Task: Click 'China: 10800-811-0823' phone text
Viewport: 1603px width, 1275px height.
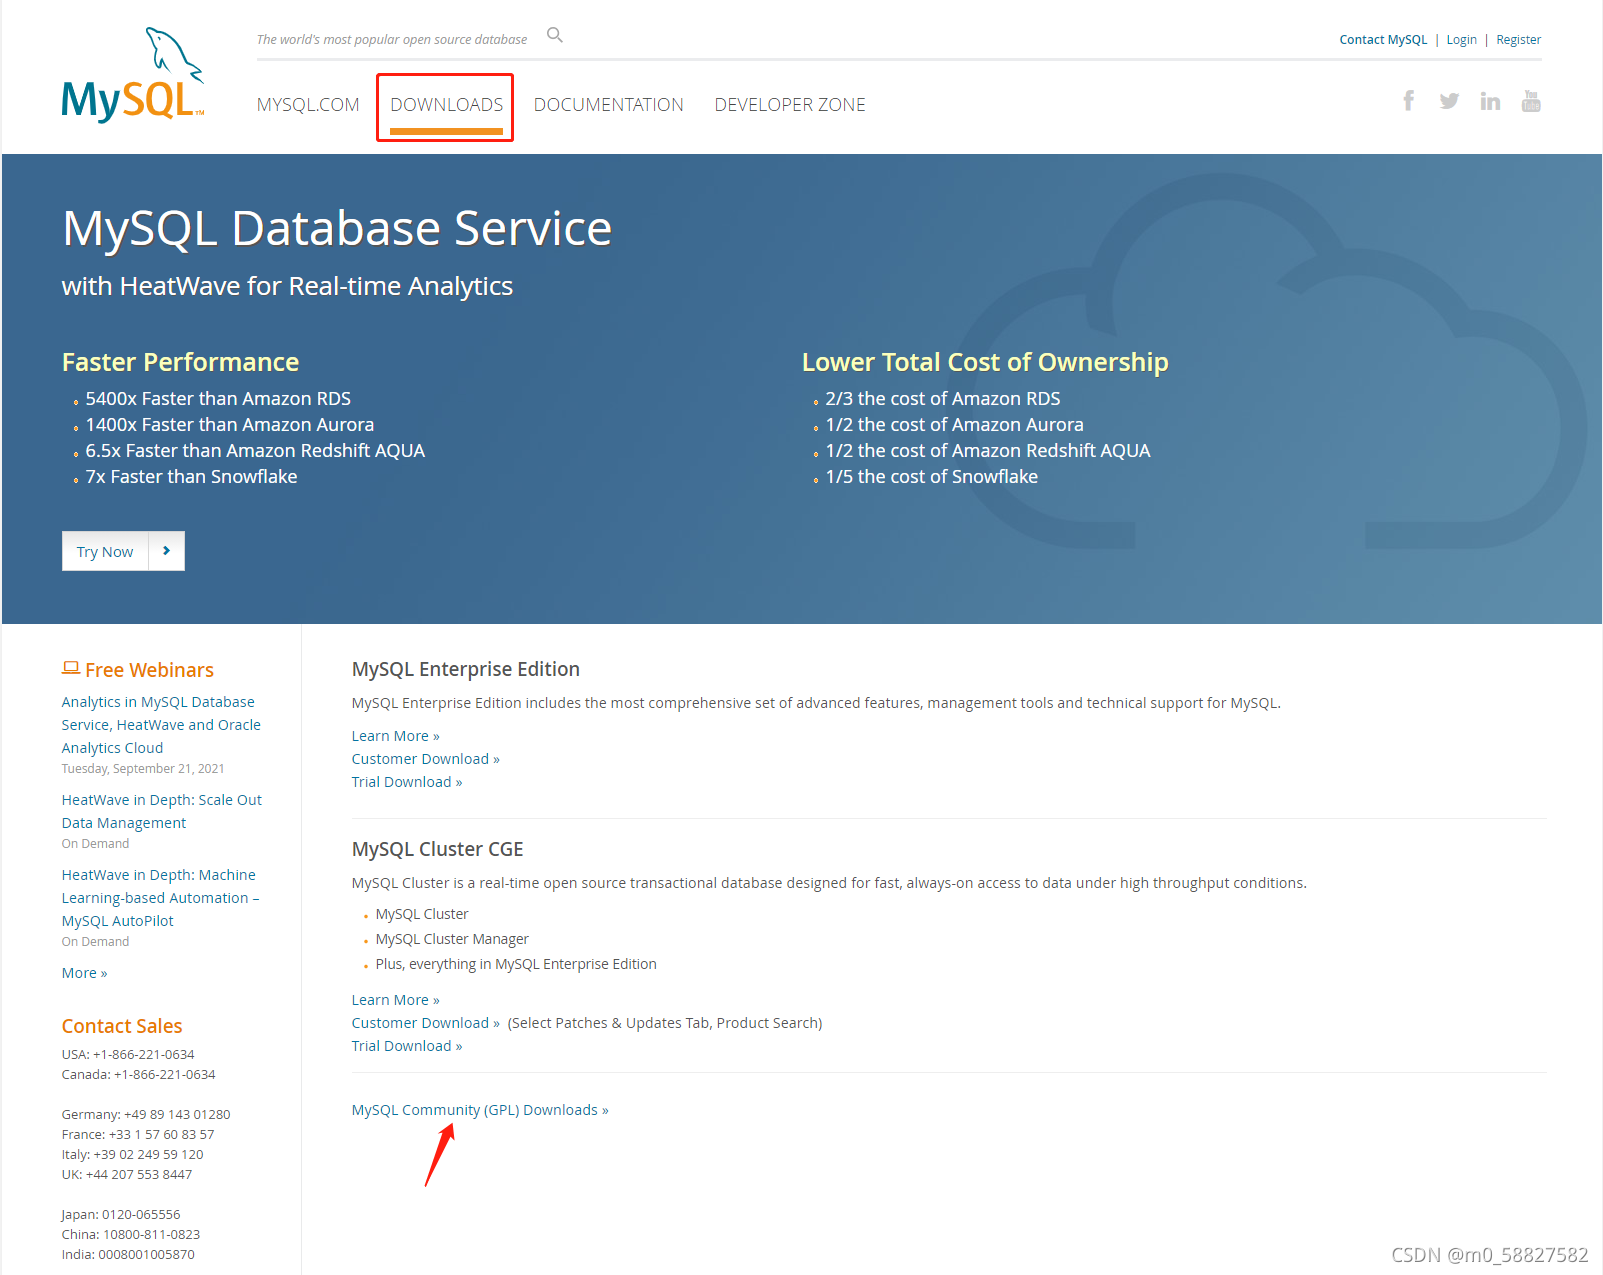Action: [131, 1234]
